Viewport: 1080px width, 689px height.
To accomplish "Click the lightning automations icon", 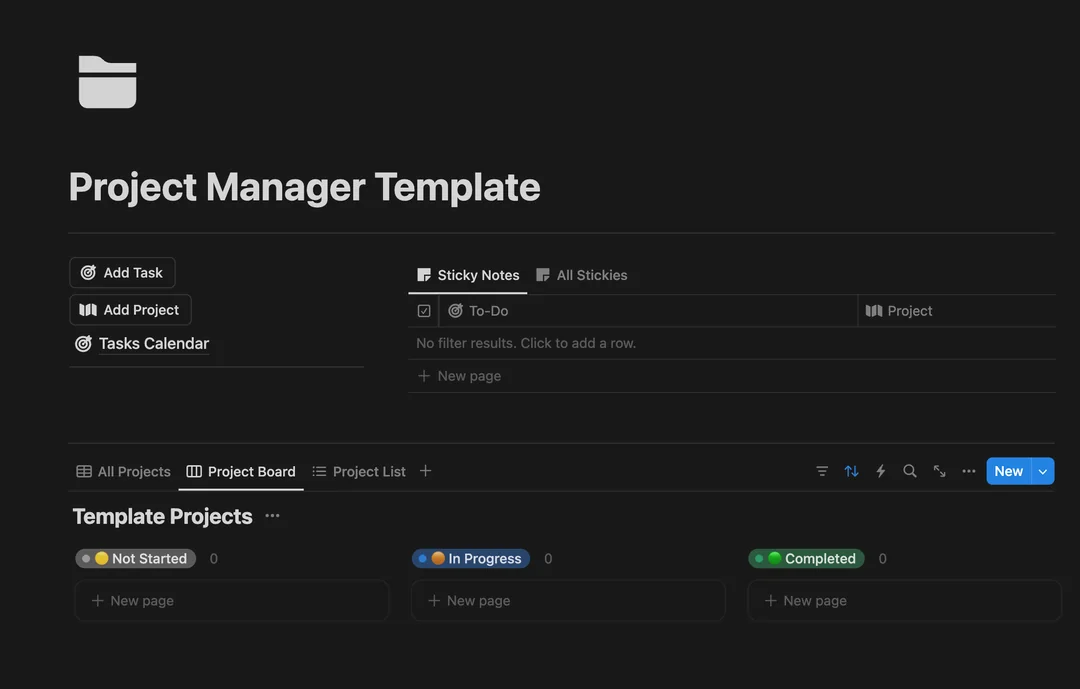I will pos(880,471).
